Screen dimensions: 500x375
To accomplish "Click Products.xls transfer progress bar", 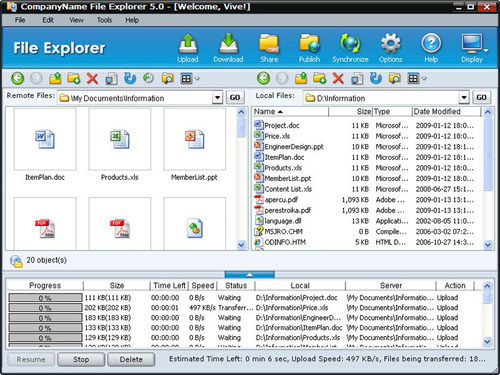I will (x=45, y=338).
